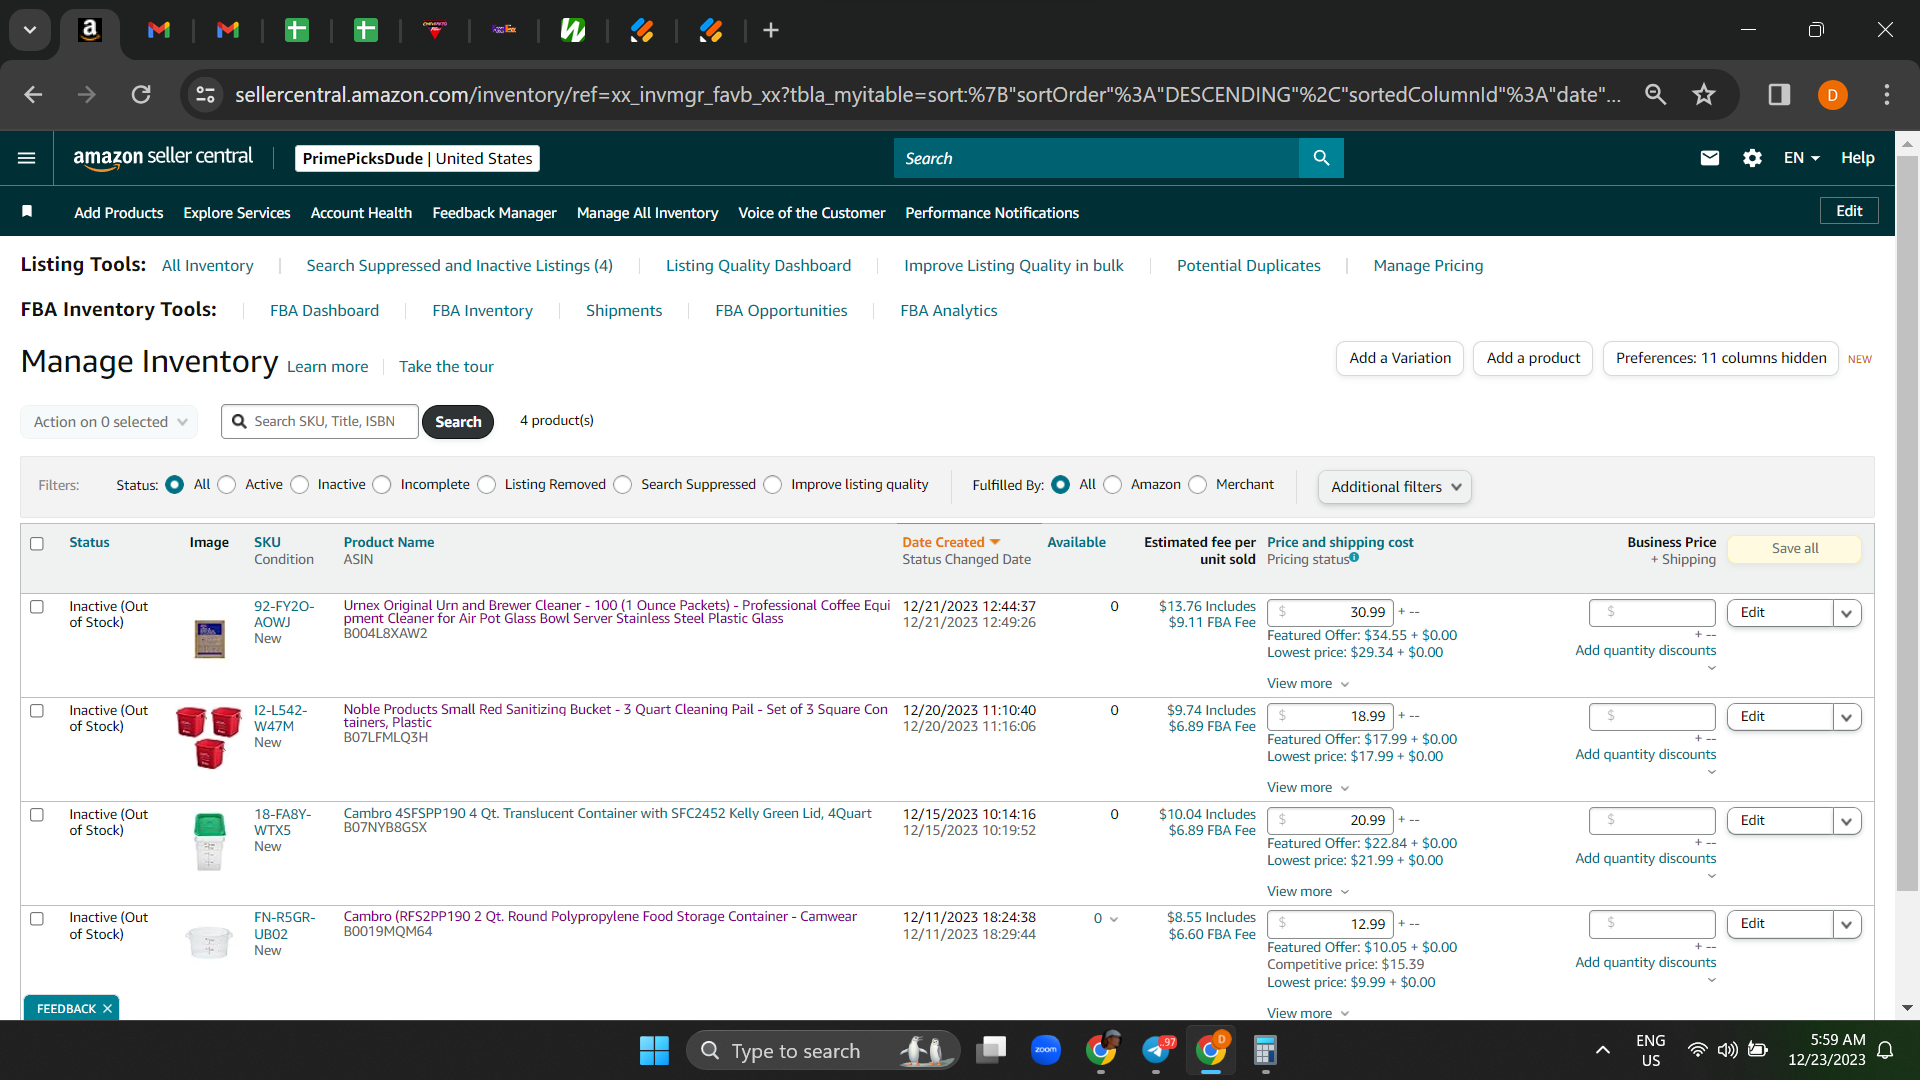
Task: Open Edit dropdown arrow for Cambro 4 Qt row
Action: 1847,821
